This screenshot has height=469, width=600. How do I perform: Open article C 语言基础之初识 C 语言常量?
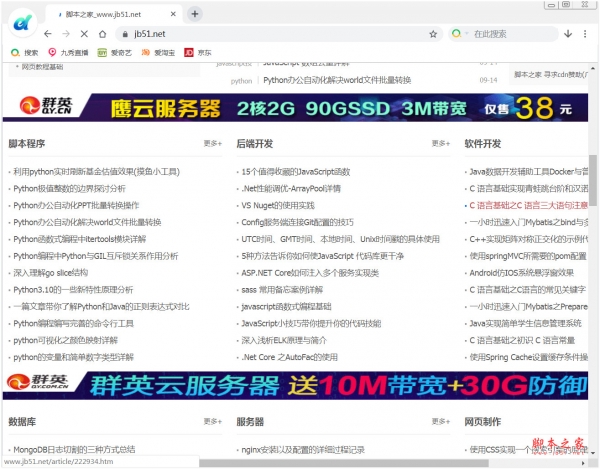point(522,340)
